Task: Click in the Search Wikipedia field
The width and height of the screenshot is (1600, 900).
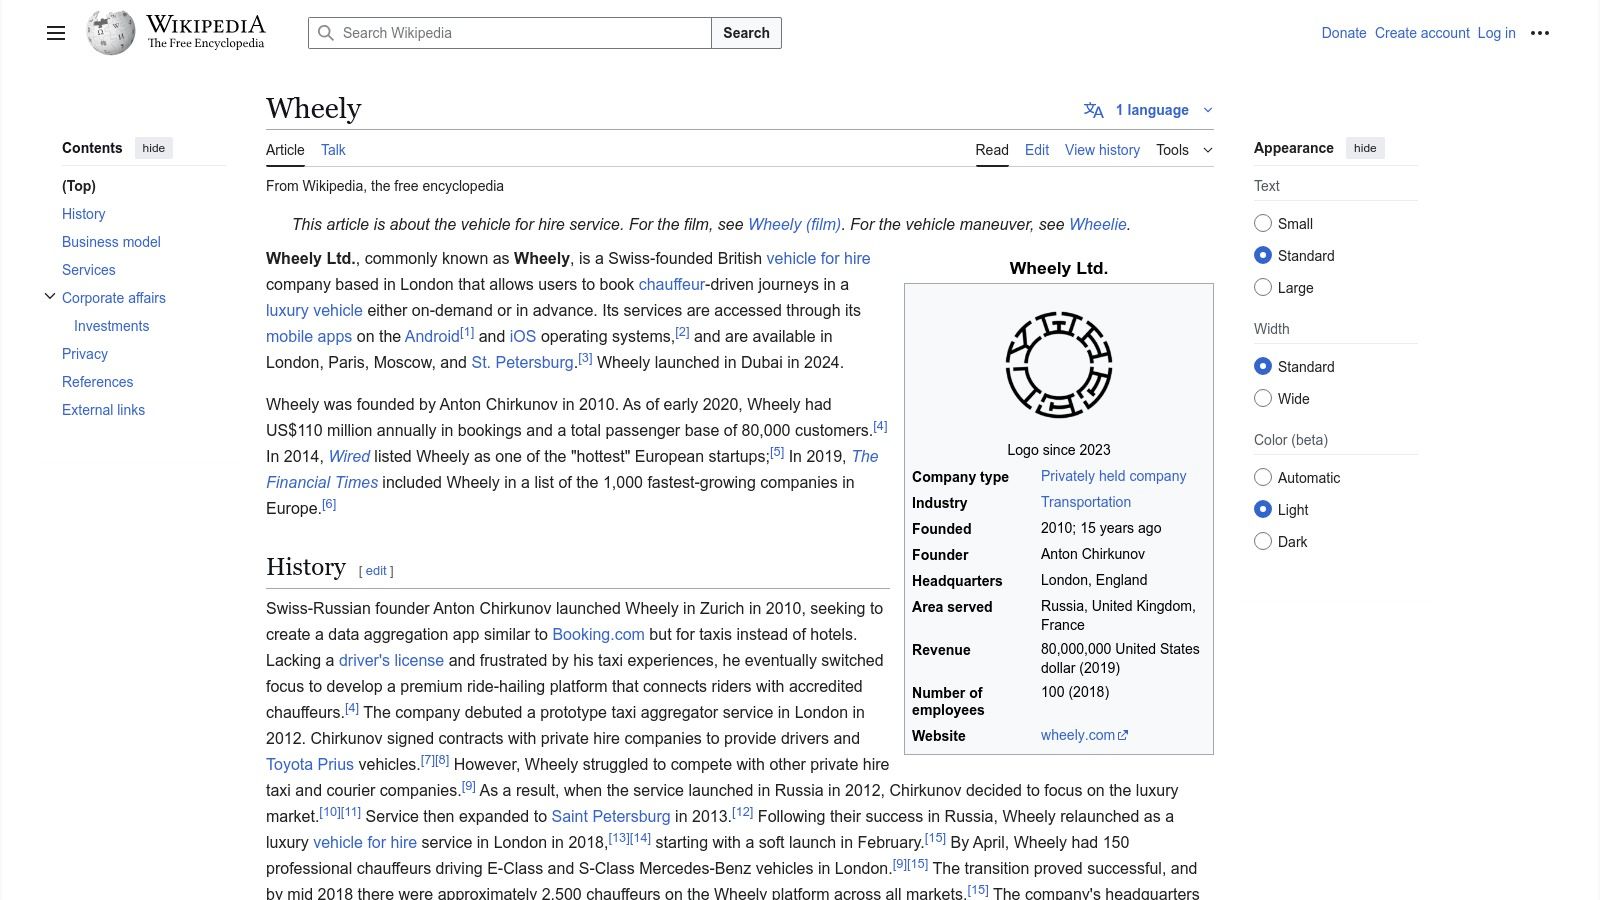Action: (x=520, y=33)
